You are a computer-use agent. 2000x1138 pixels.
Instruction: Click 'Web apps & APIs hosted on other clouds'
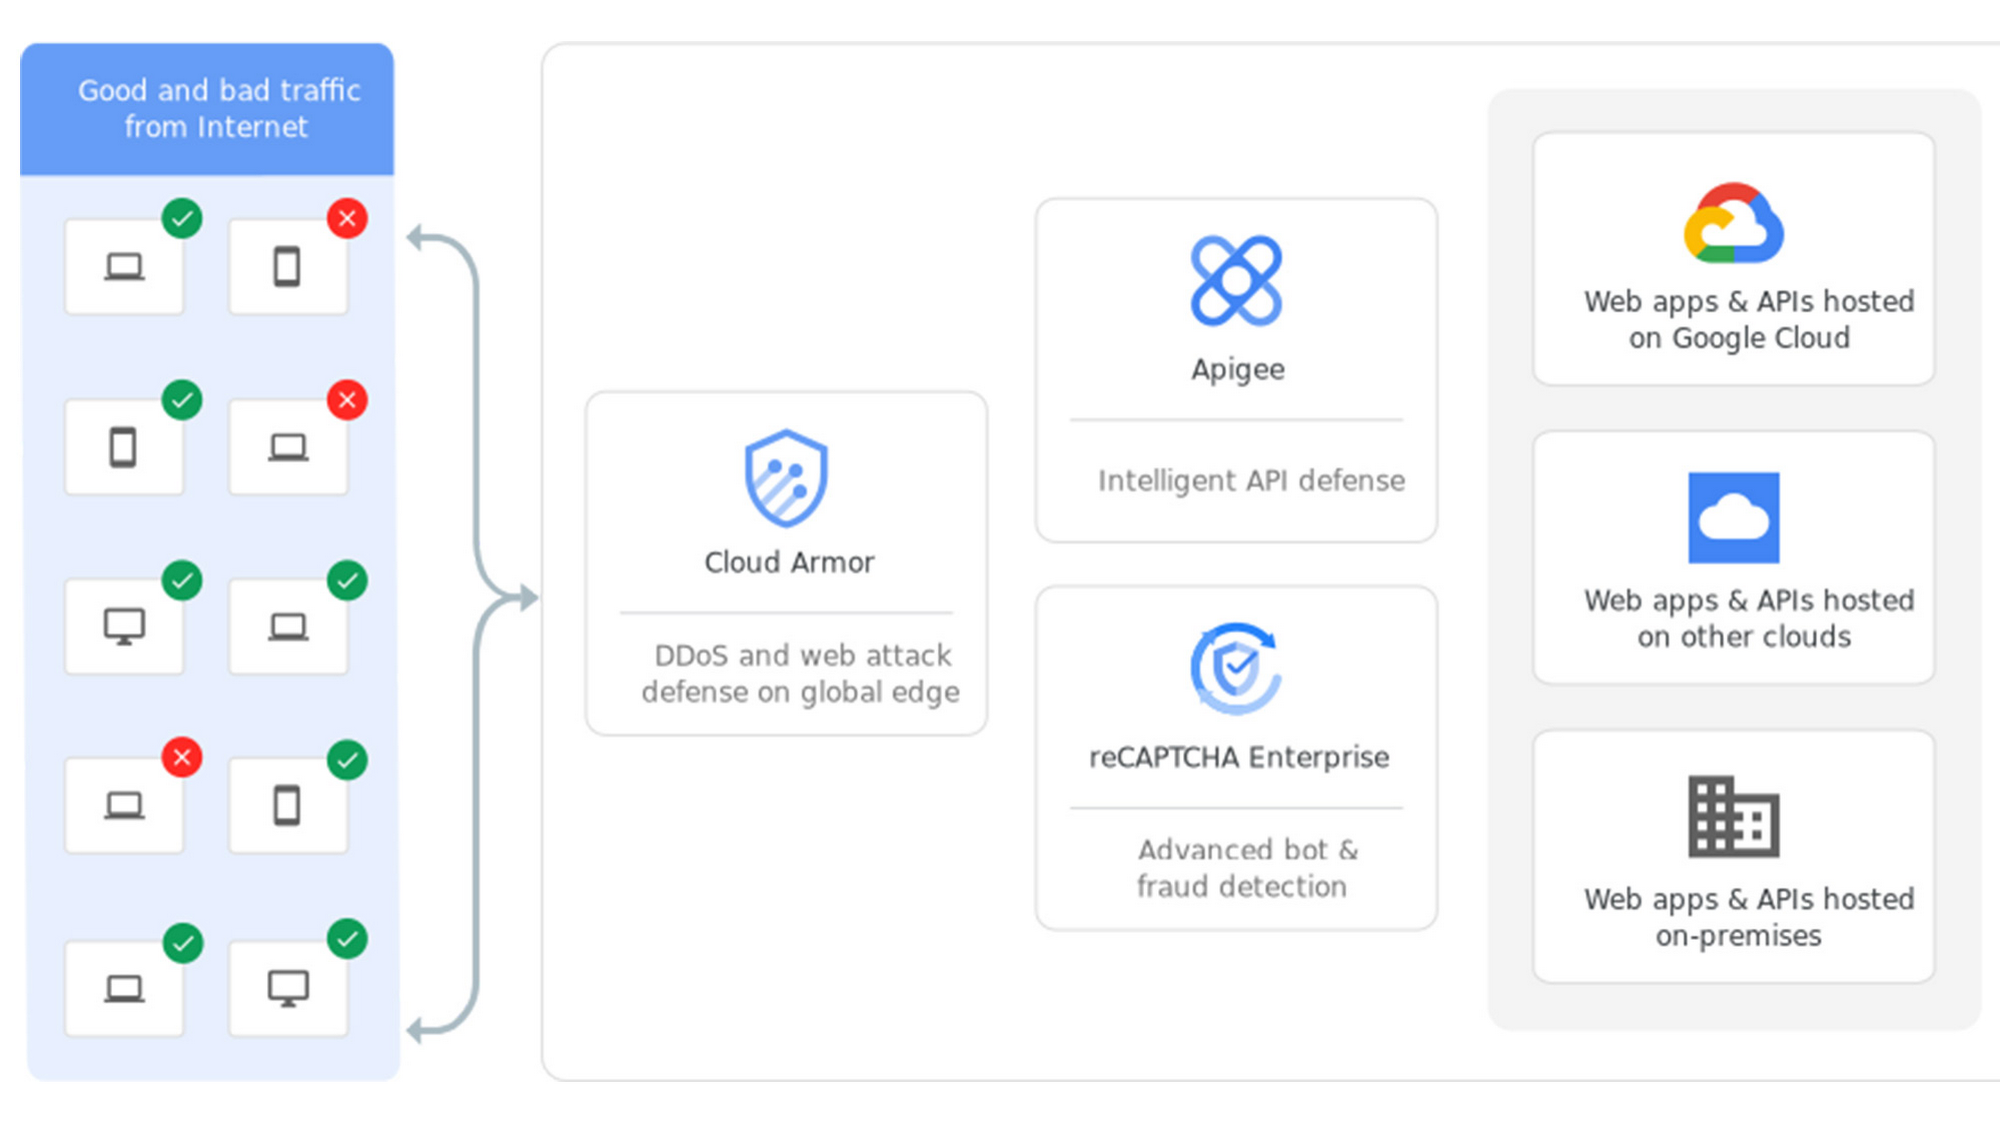pos(1748,619)
